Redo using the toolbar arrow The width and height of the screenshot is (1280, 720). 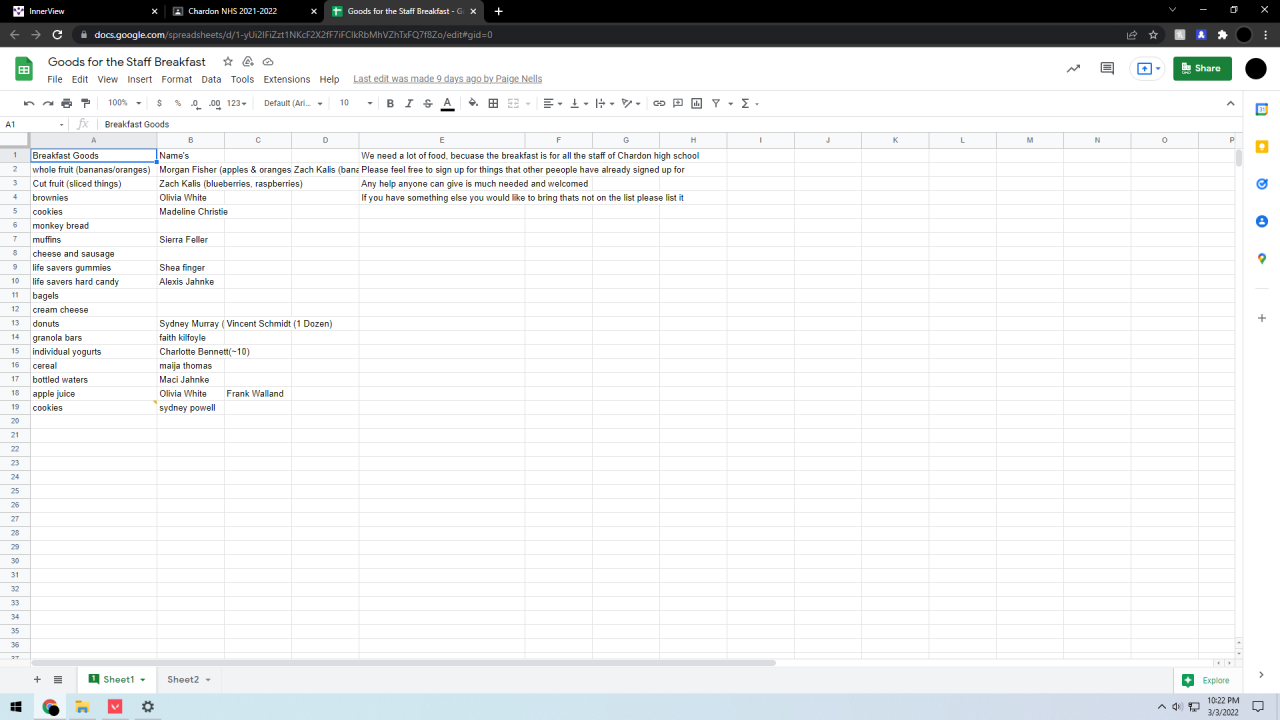click(x=47, y=103)
